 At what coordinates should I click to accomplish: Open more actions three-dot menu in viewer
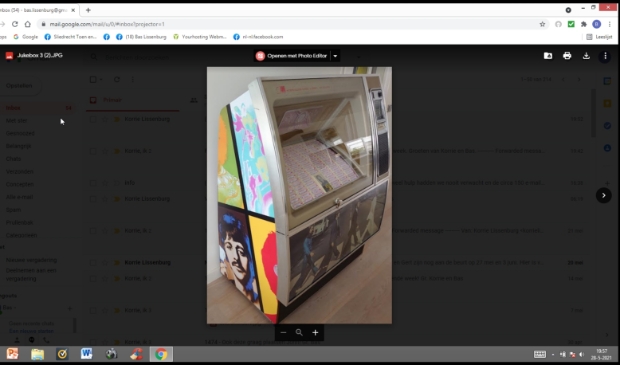pos(605,56)
